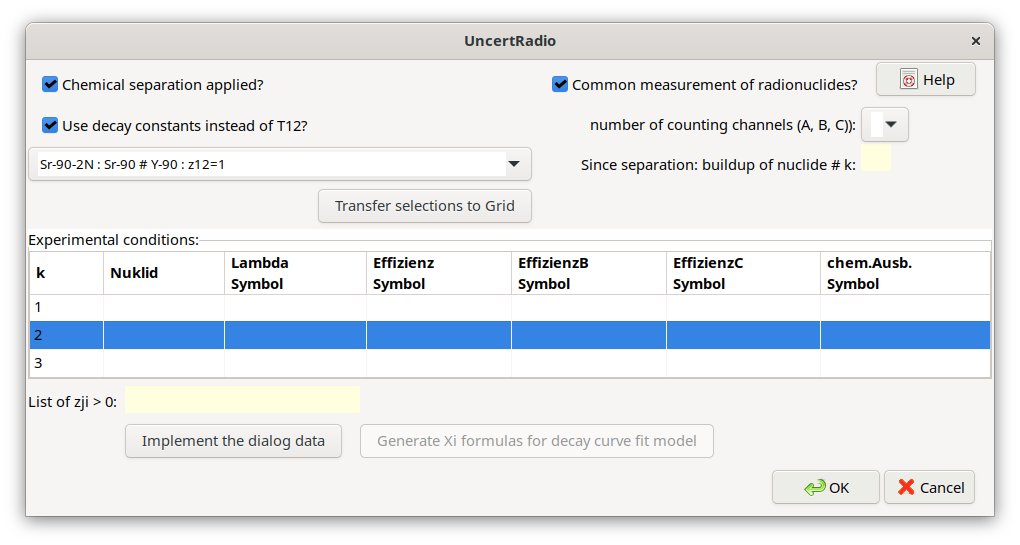Click the Nuklid column header

coord(163,272)
